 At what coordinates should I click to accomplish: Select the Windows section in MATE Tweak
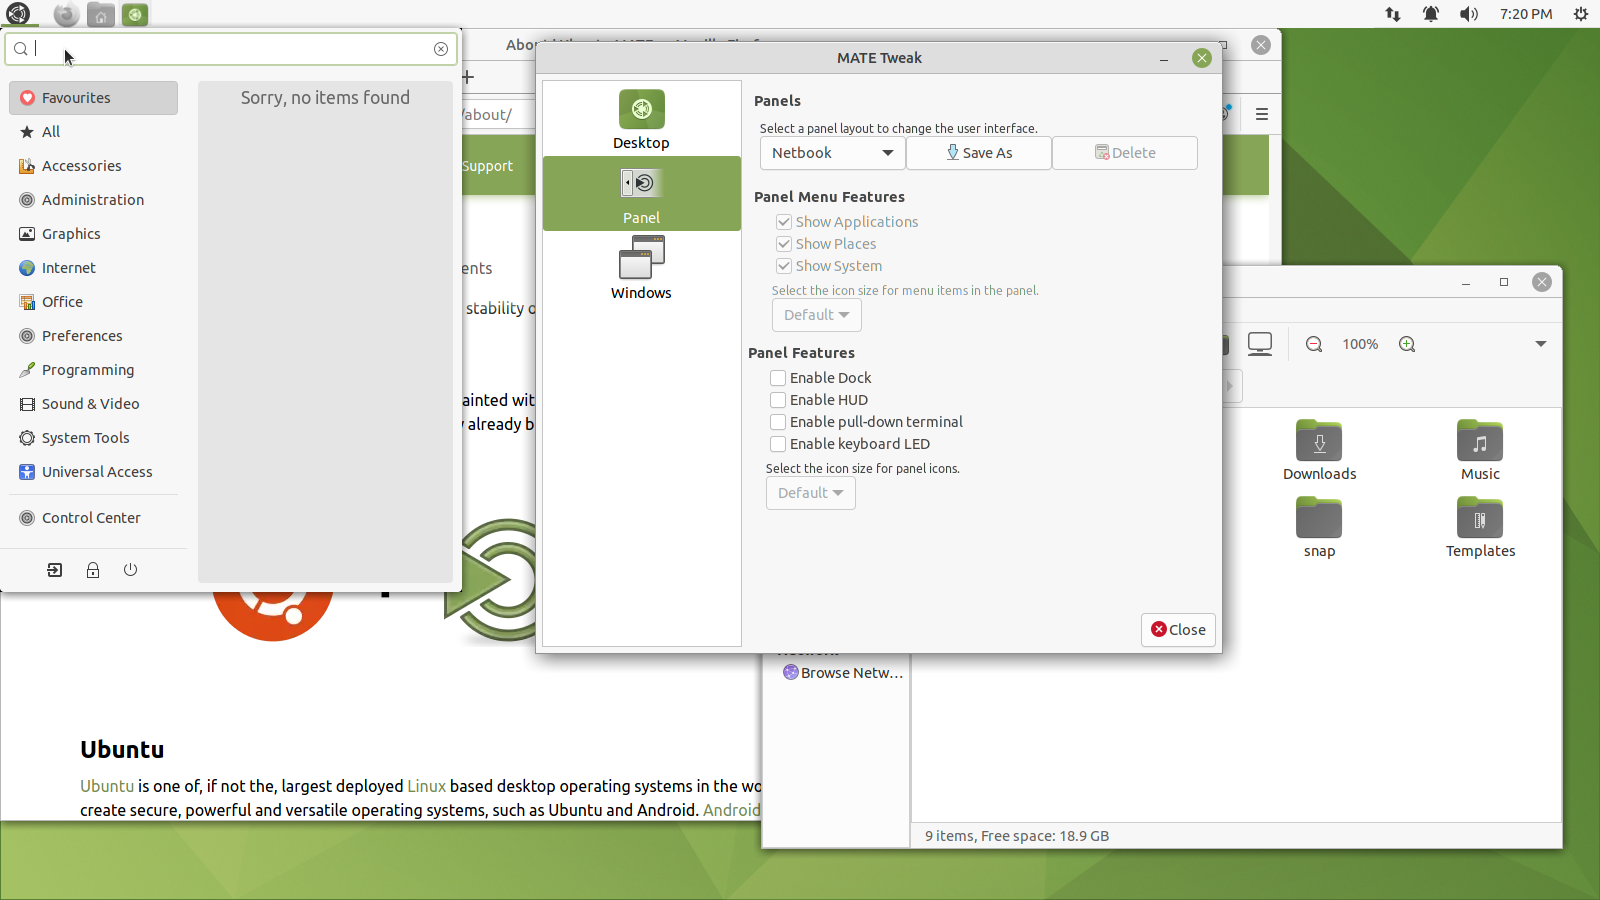(x=641, y=268)
